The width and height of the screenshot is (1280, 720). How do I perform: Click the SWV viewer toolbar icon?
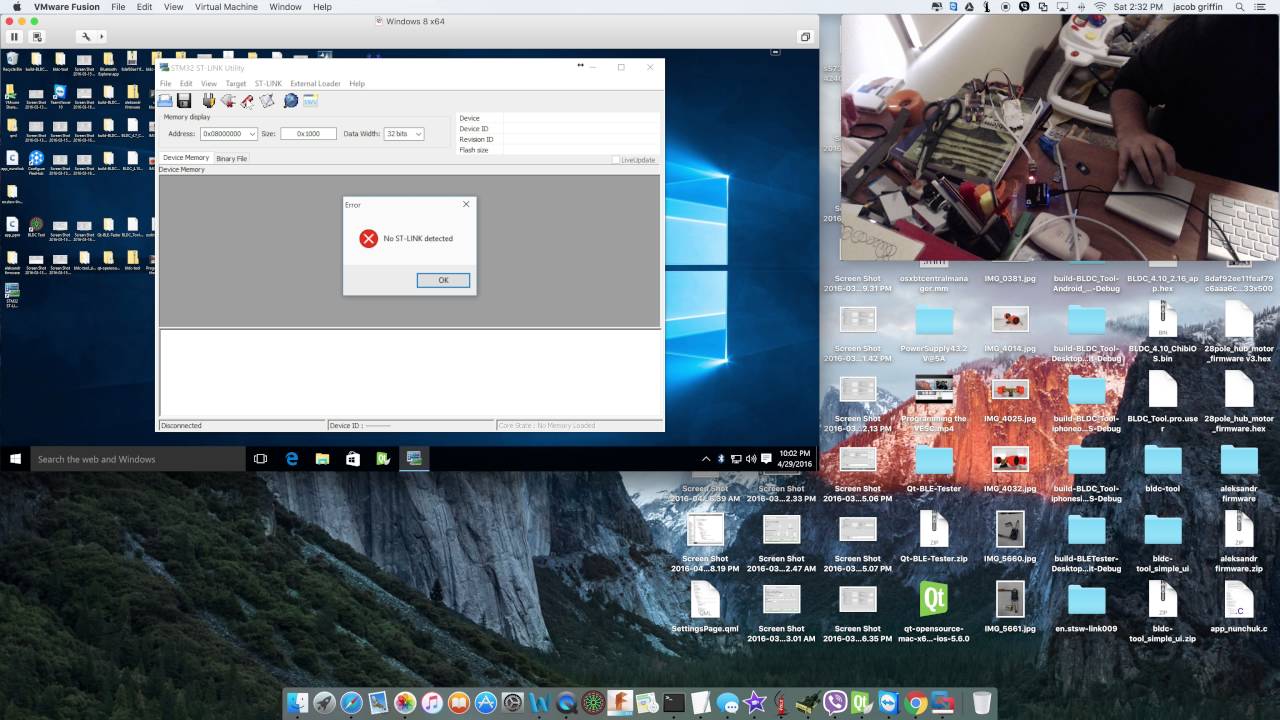click(310, 101)
